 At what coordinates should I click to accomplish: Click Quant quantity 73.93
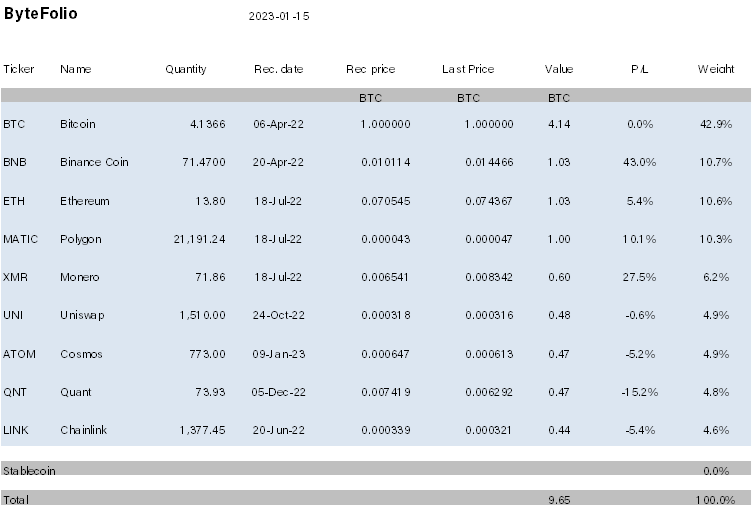210,392
